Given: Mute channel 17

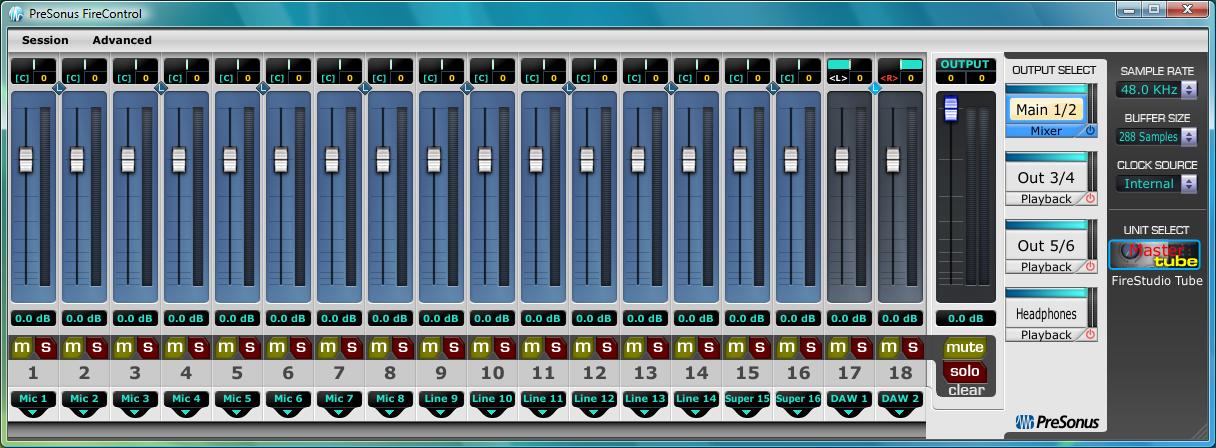Looking at the screenshot, I should point(836,347).
